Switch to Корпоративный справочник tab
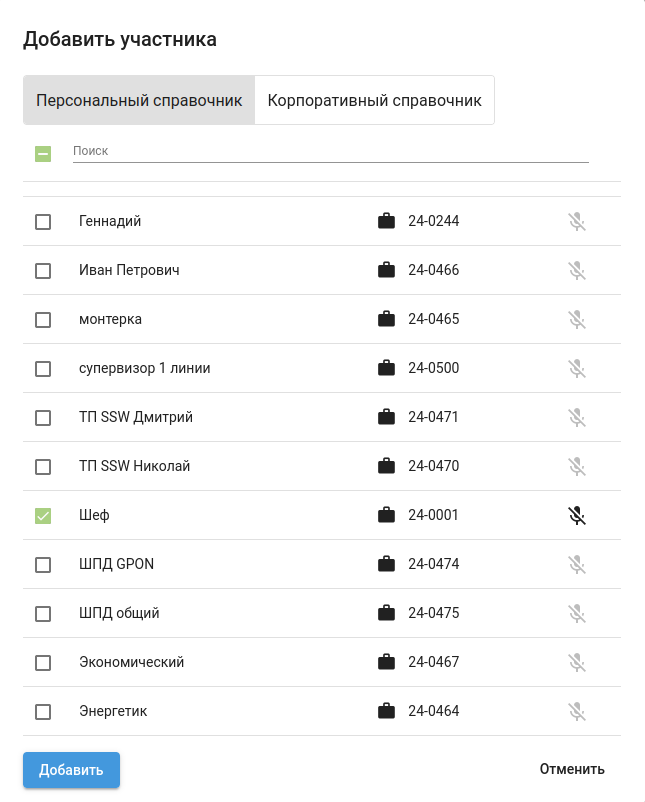 click(375, 100)
